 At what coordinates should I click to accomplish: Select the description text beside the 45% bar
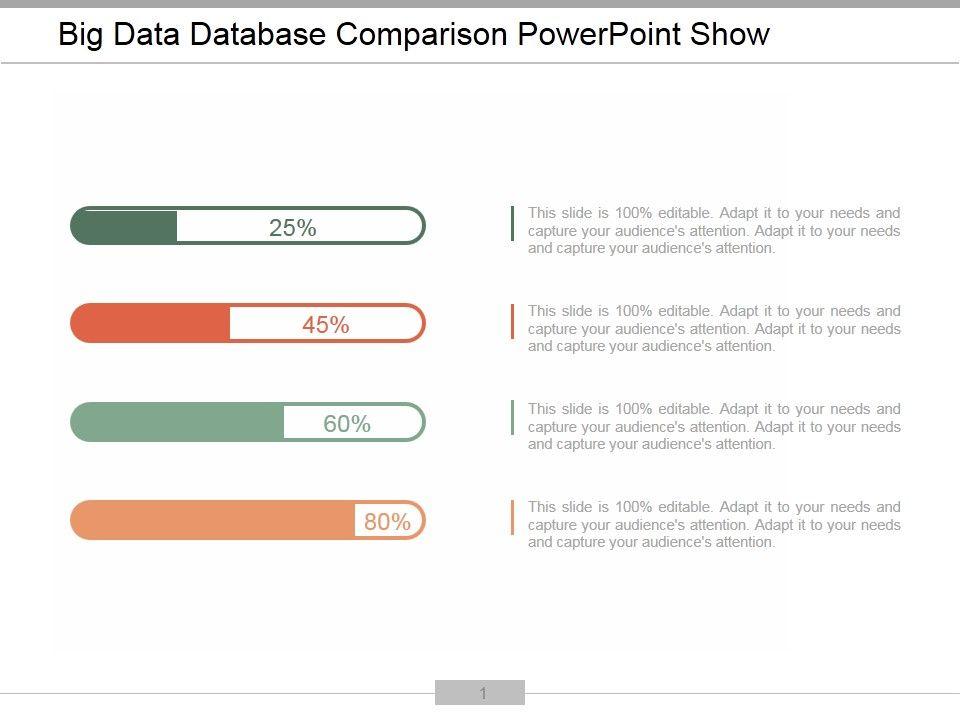(x=714, y=328)
